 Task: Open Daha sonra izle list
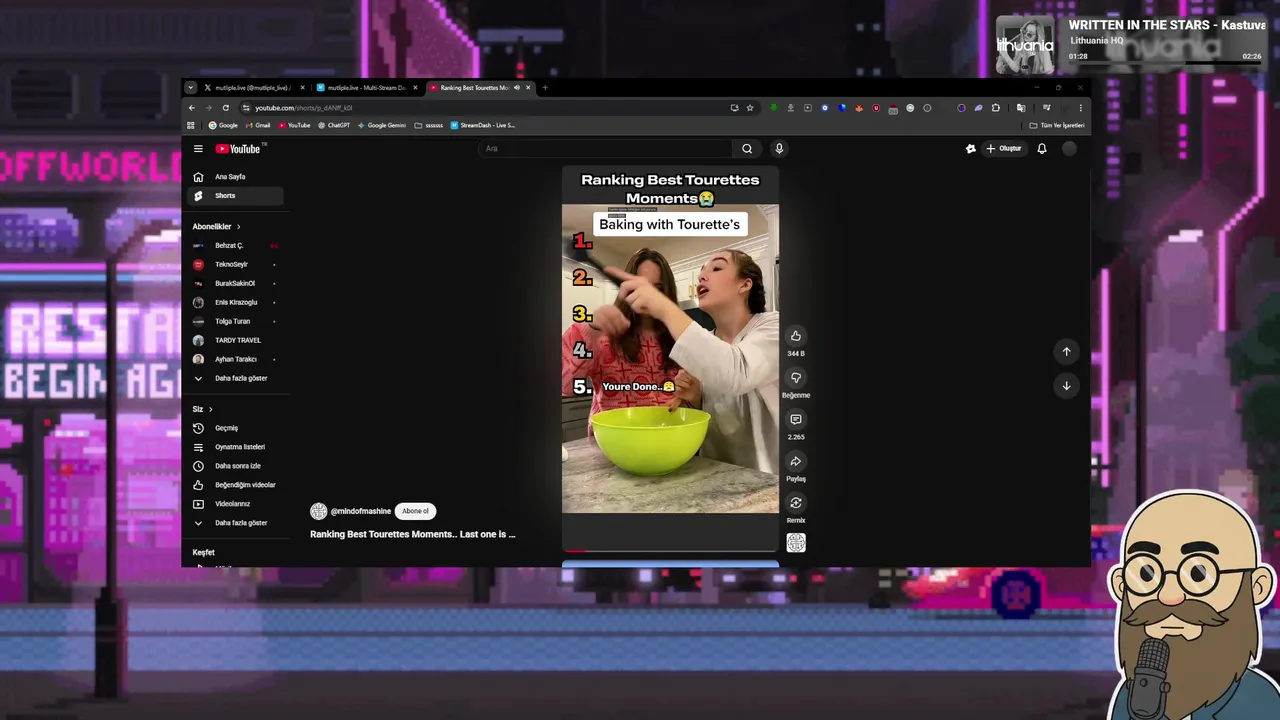click(x=236, y=466)
